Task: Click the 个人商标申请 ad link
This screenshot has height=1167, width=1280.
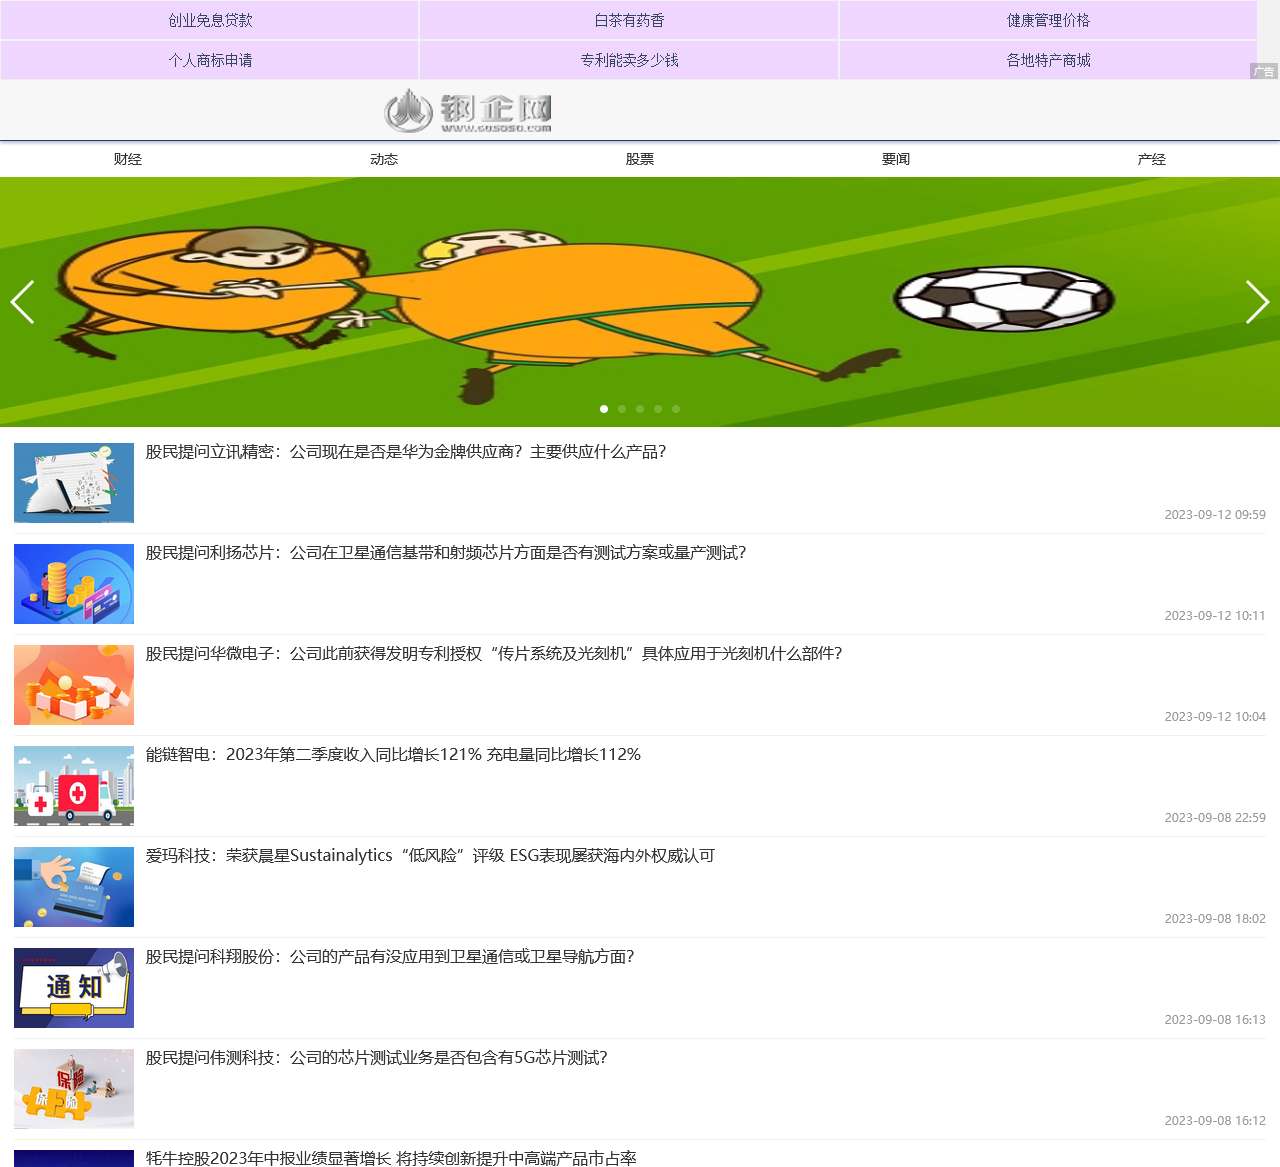Action: click(x=210, y=60)
